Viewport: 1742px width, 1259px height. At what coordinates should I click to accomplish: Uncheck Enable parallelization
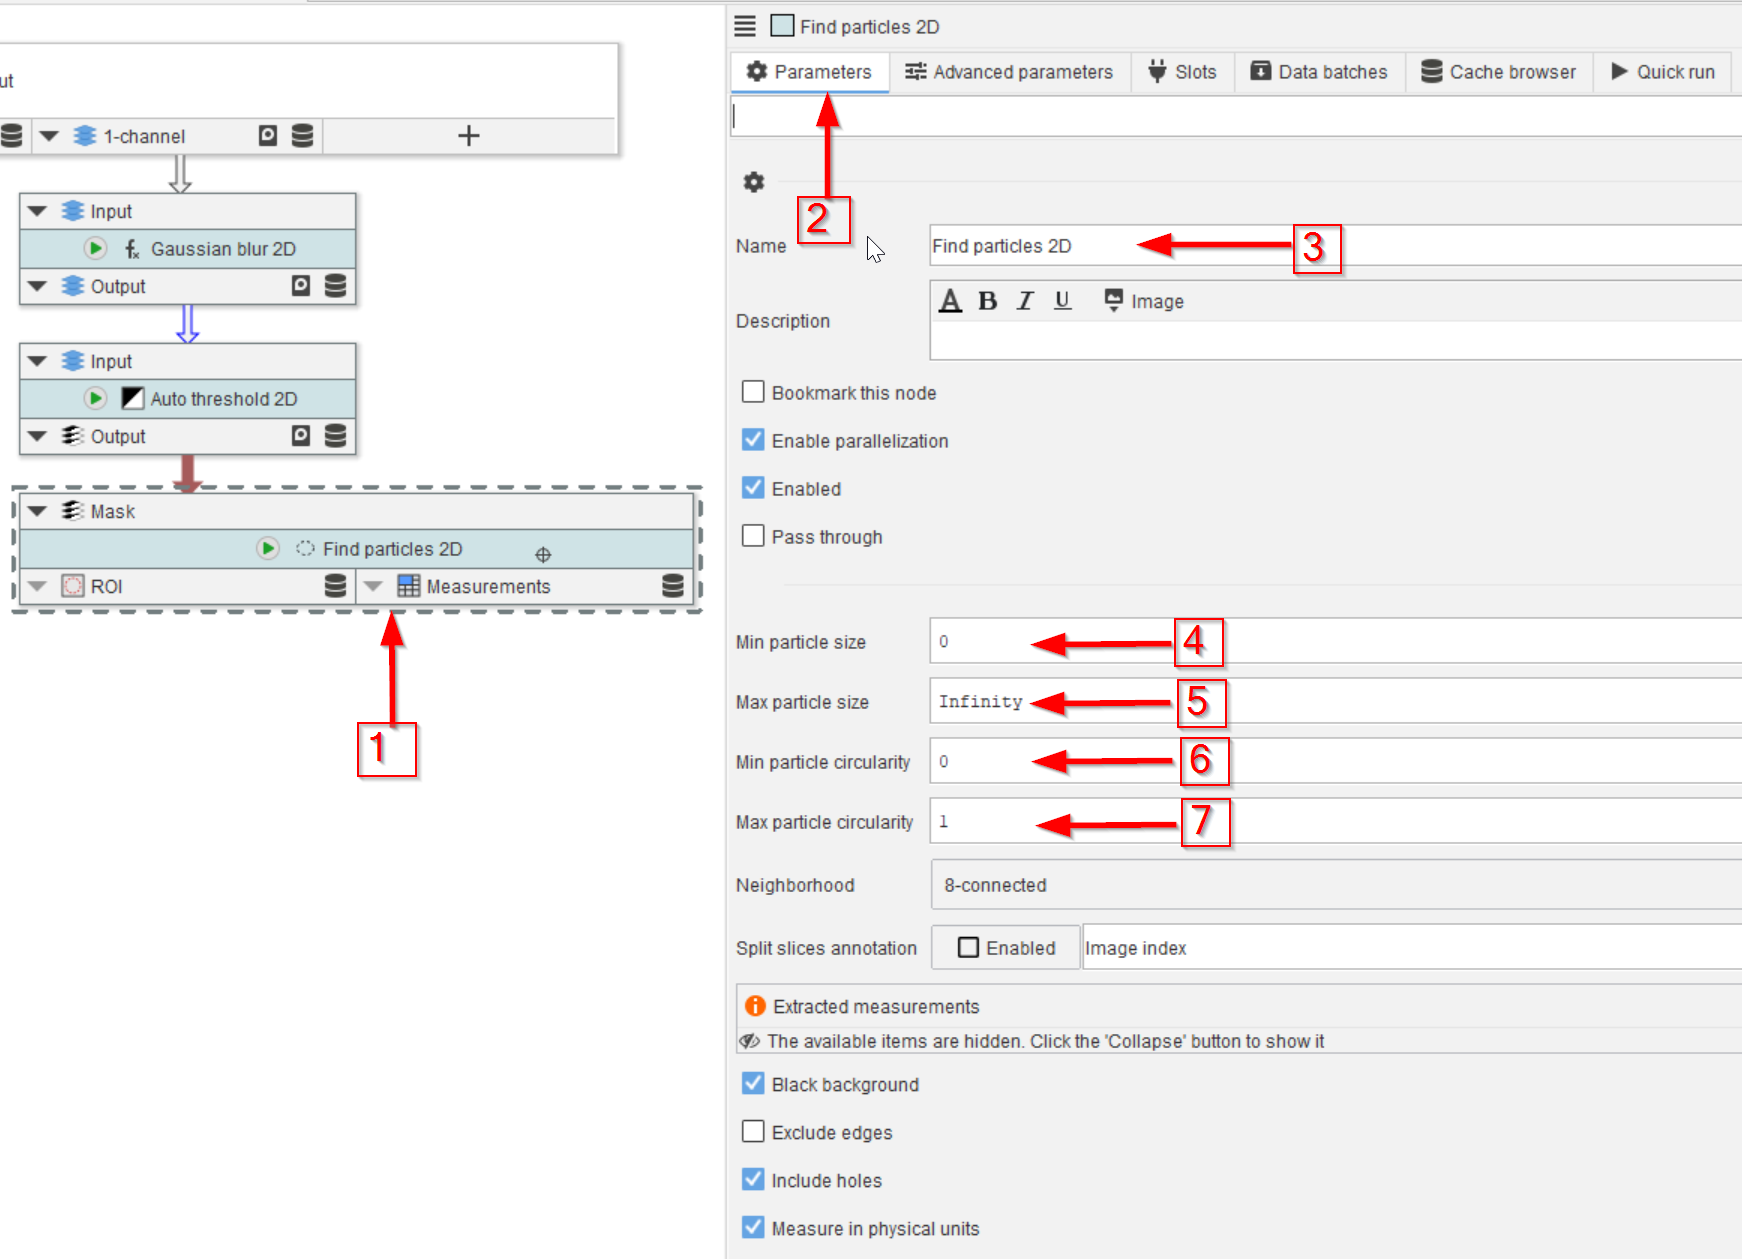click(753, 440)
